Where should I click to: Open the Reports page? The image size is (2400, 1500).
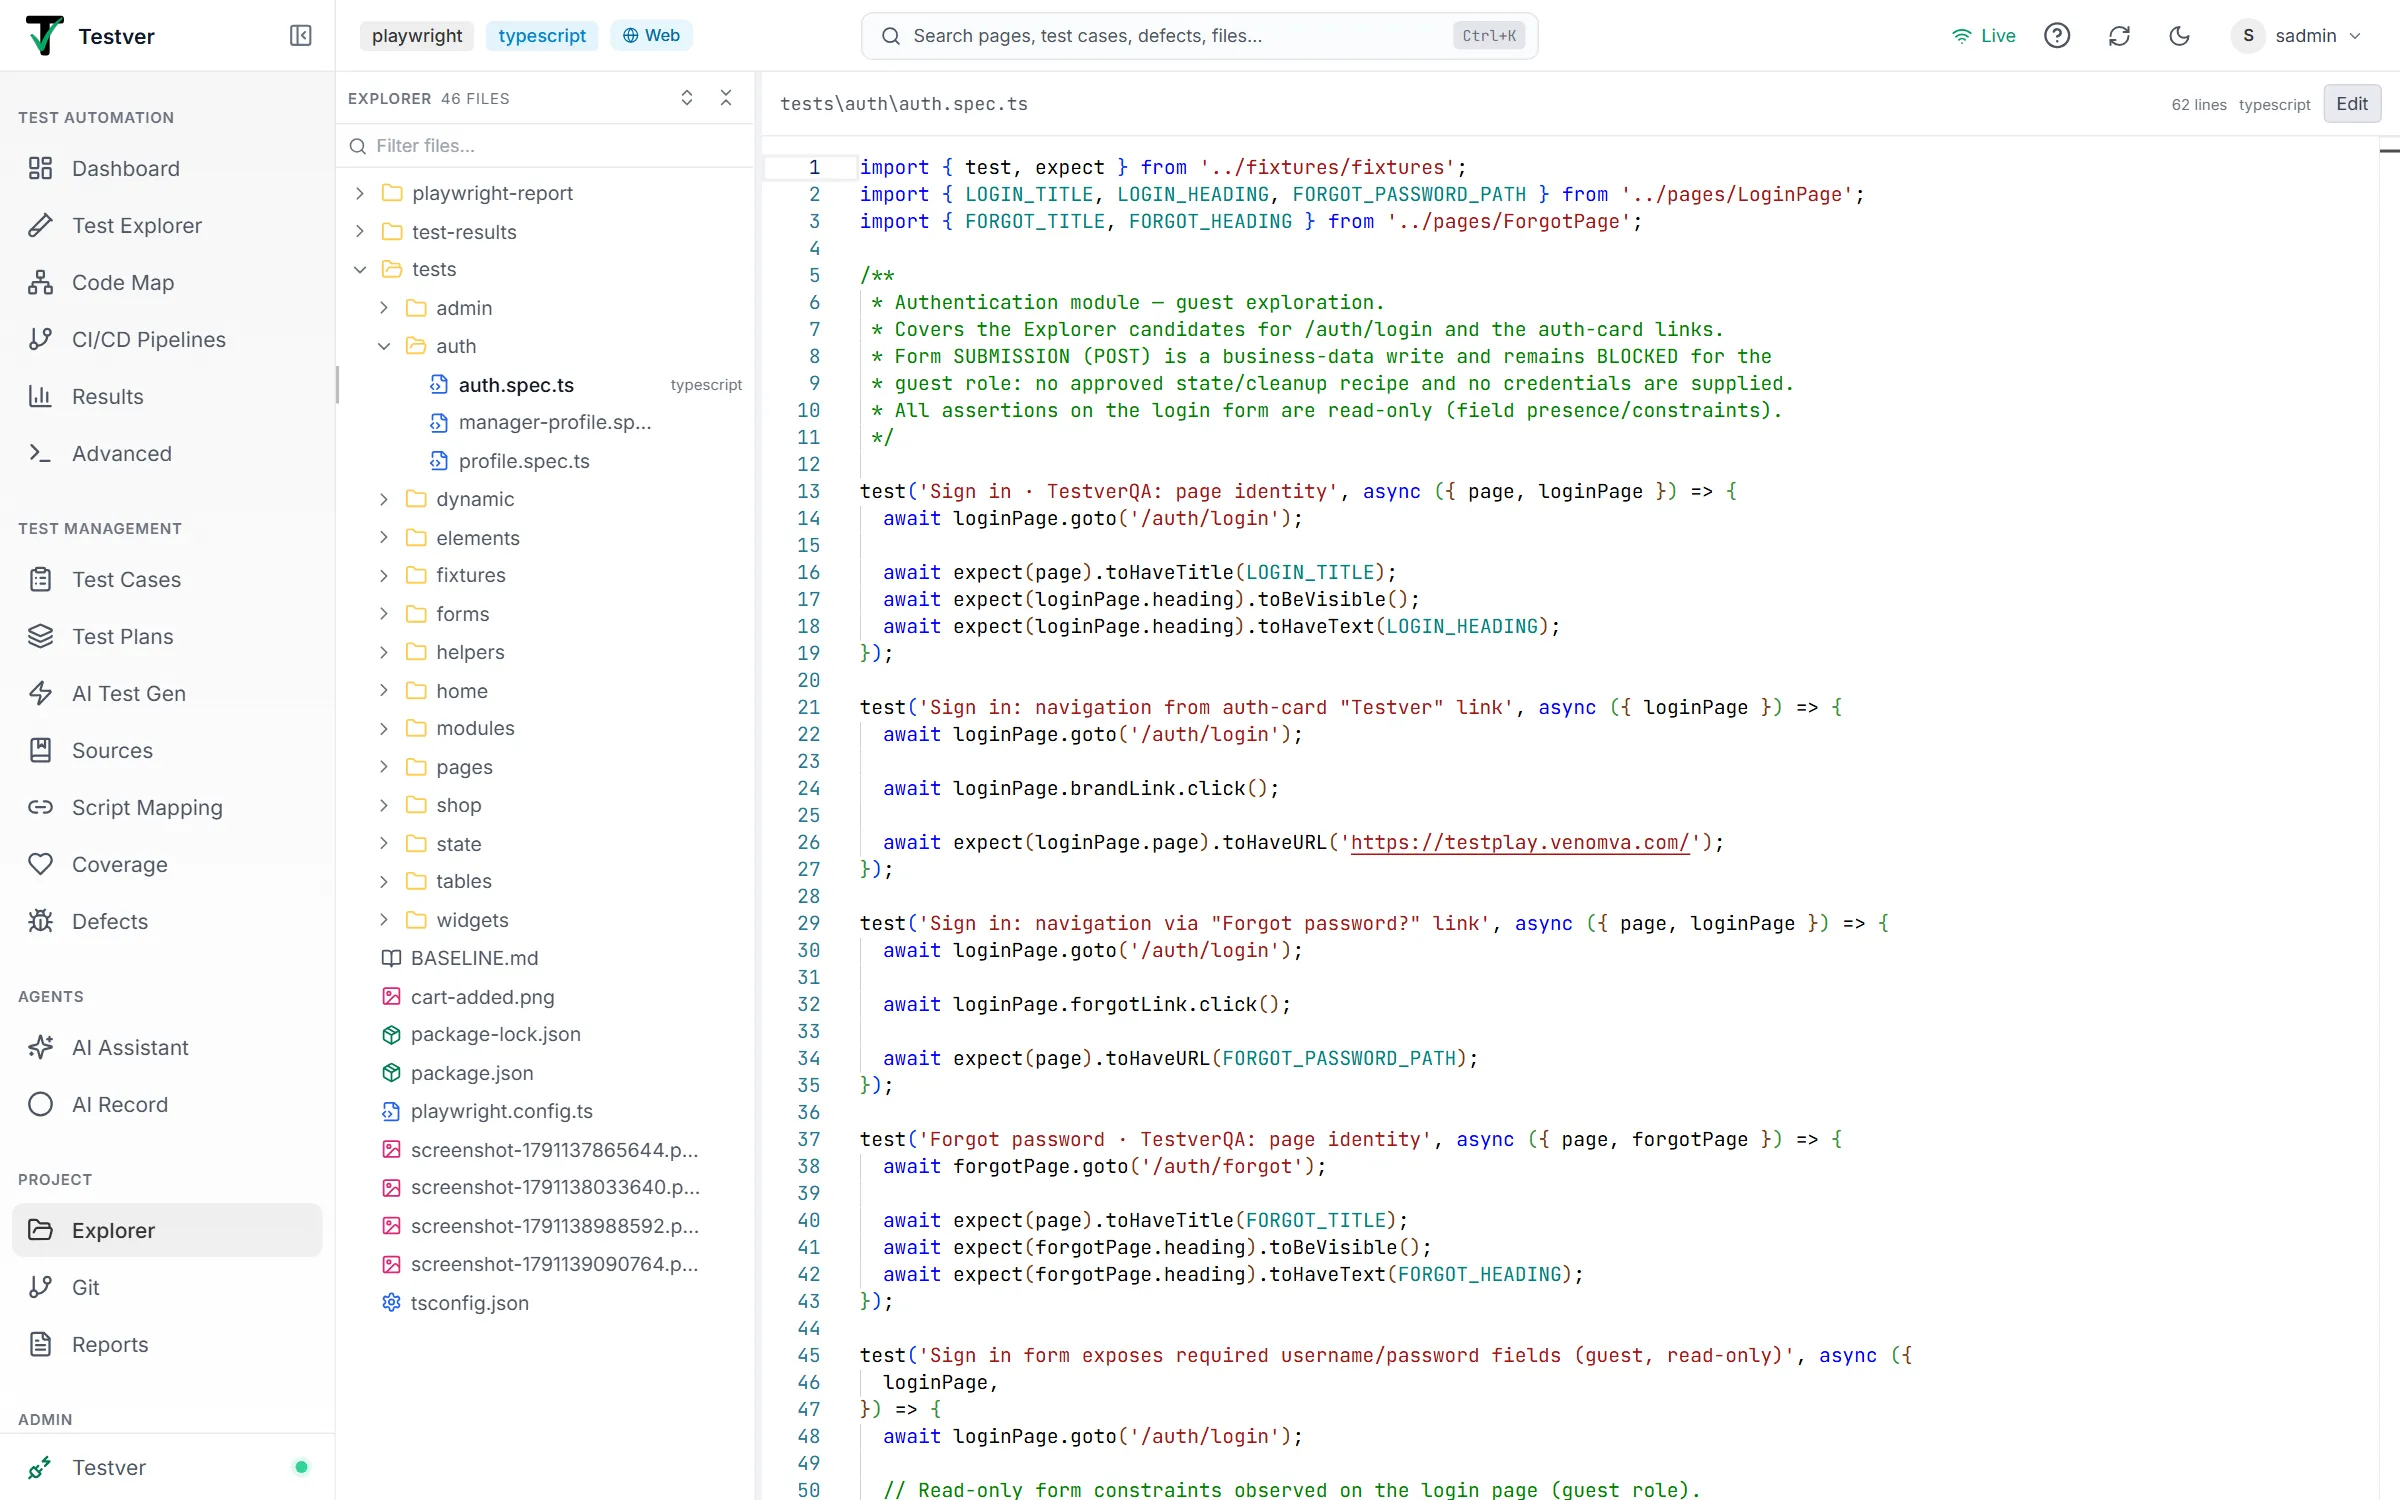(x=167, y=1344)
